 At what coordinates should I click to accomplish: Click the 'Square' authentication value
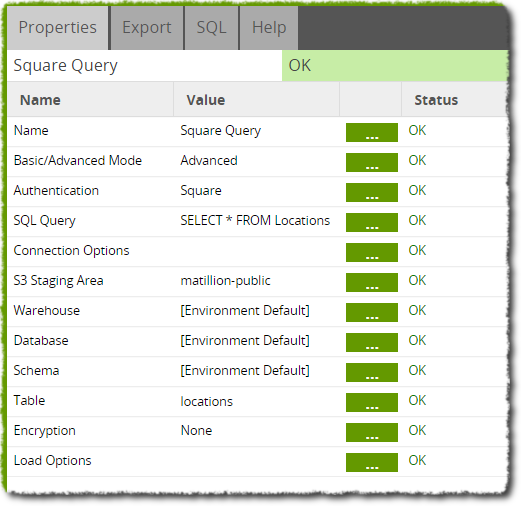pyautogui.click(x=201, y=191)
